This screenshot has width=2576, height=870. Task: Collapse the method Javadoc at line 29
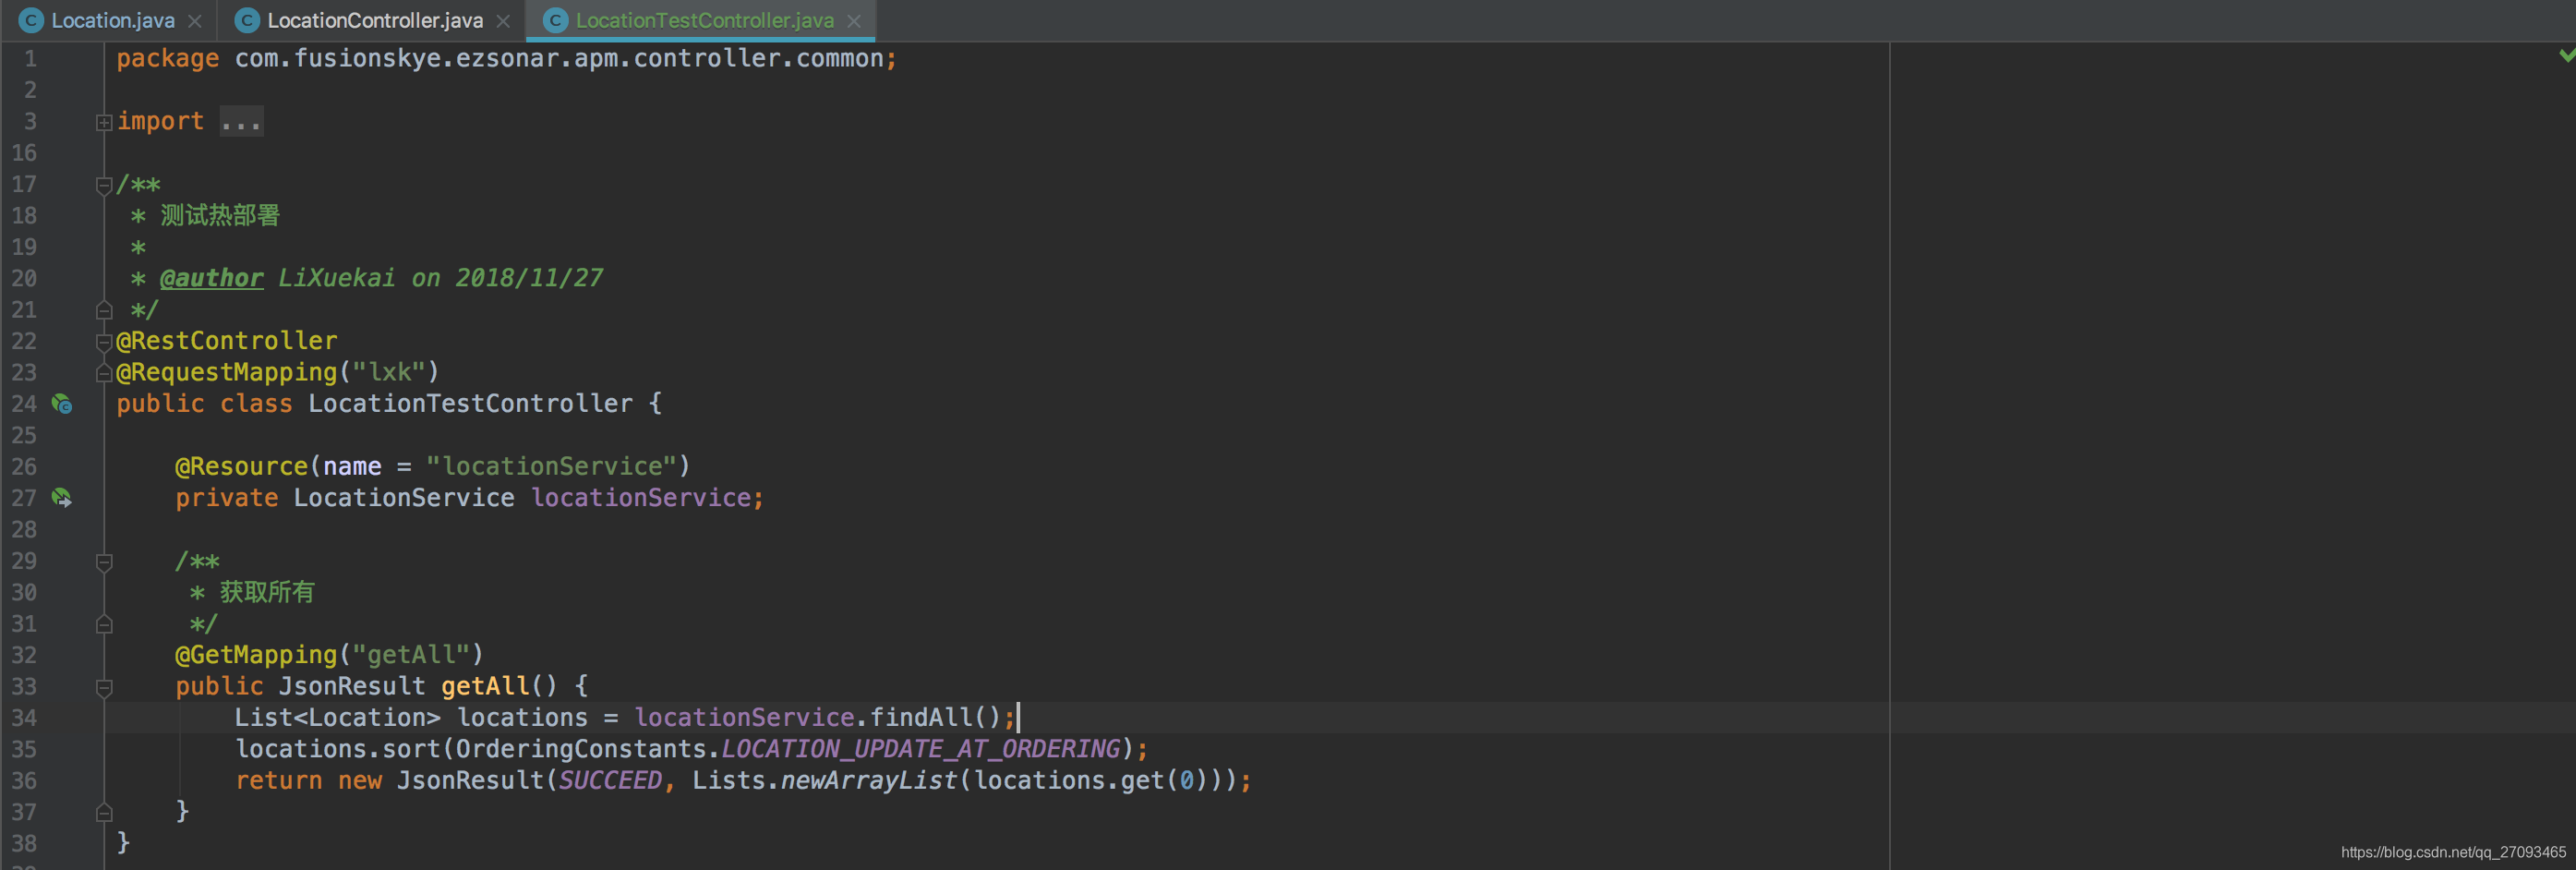pos(104,562)
